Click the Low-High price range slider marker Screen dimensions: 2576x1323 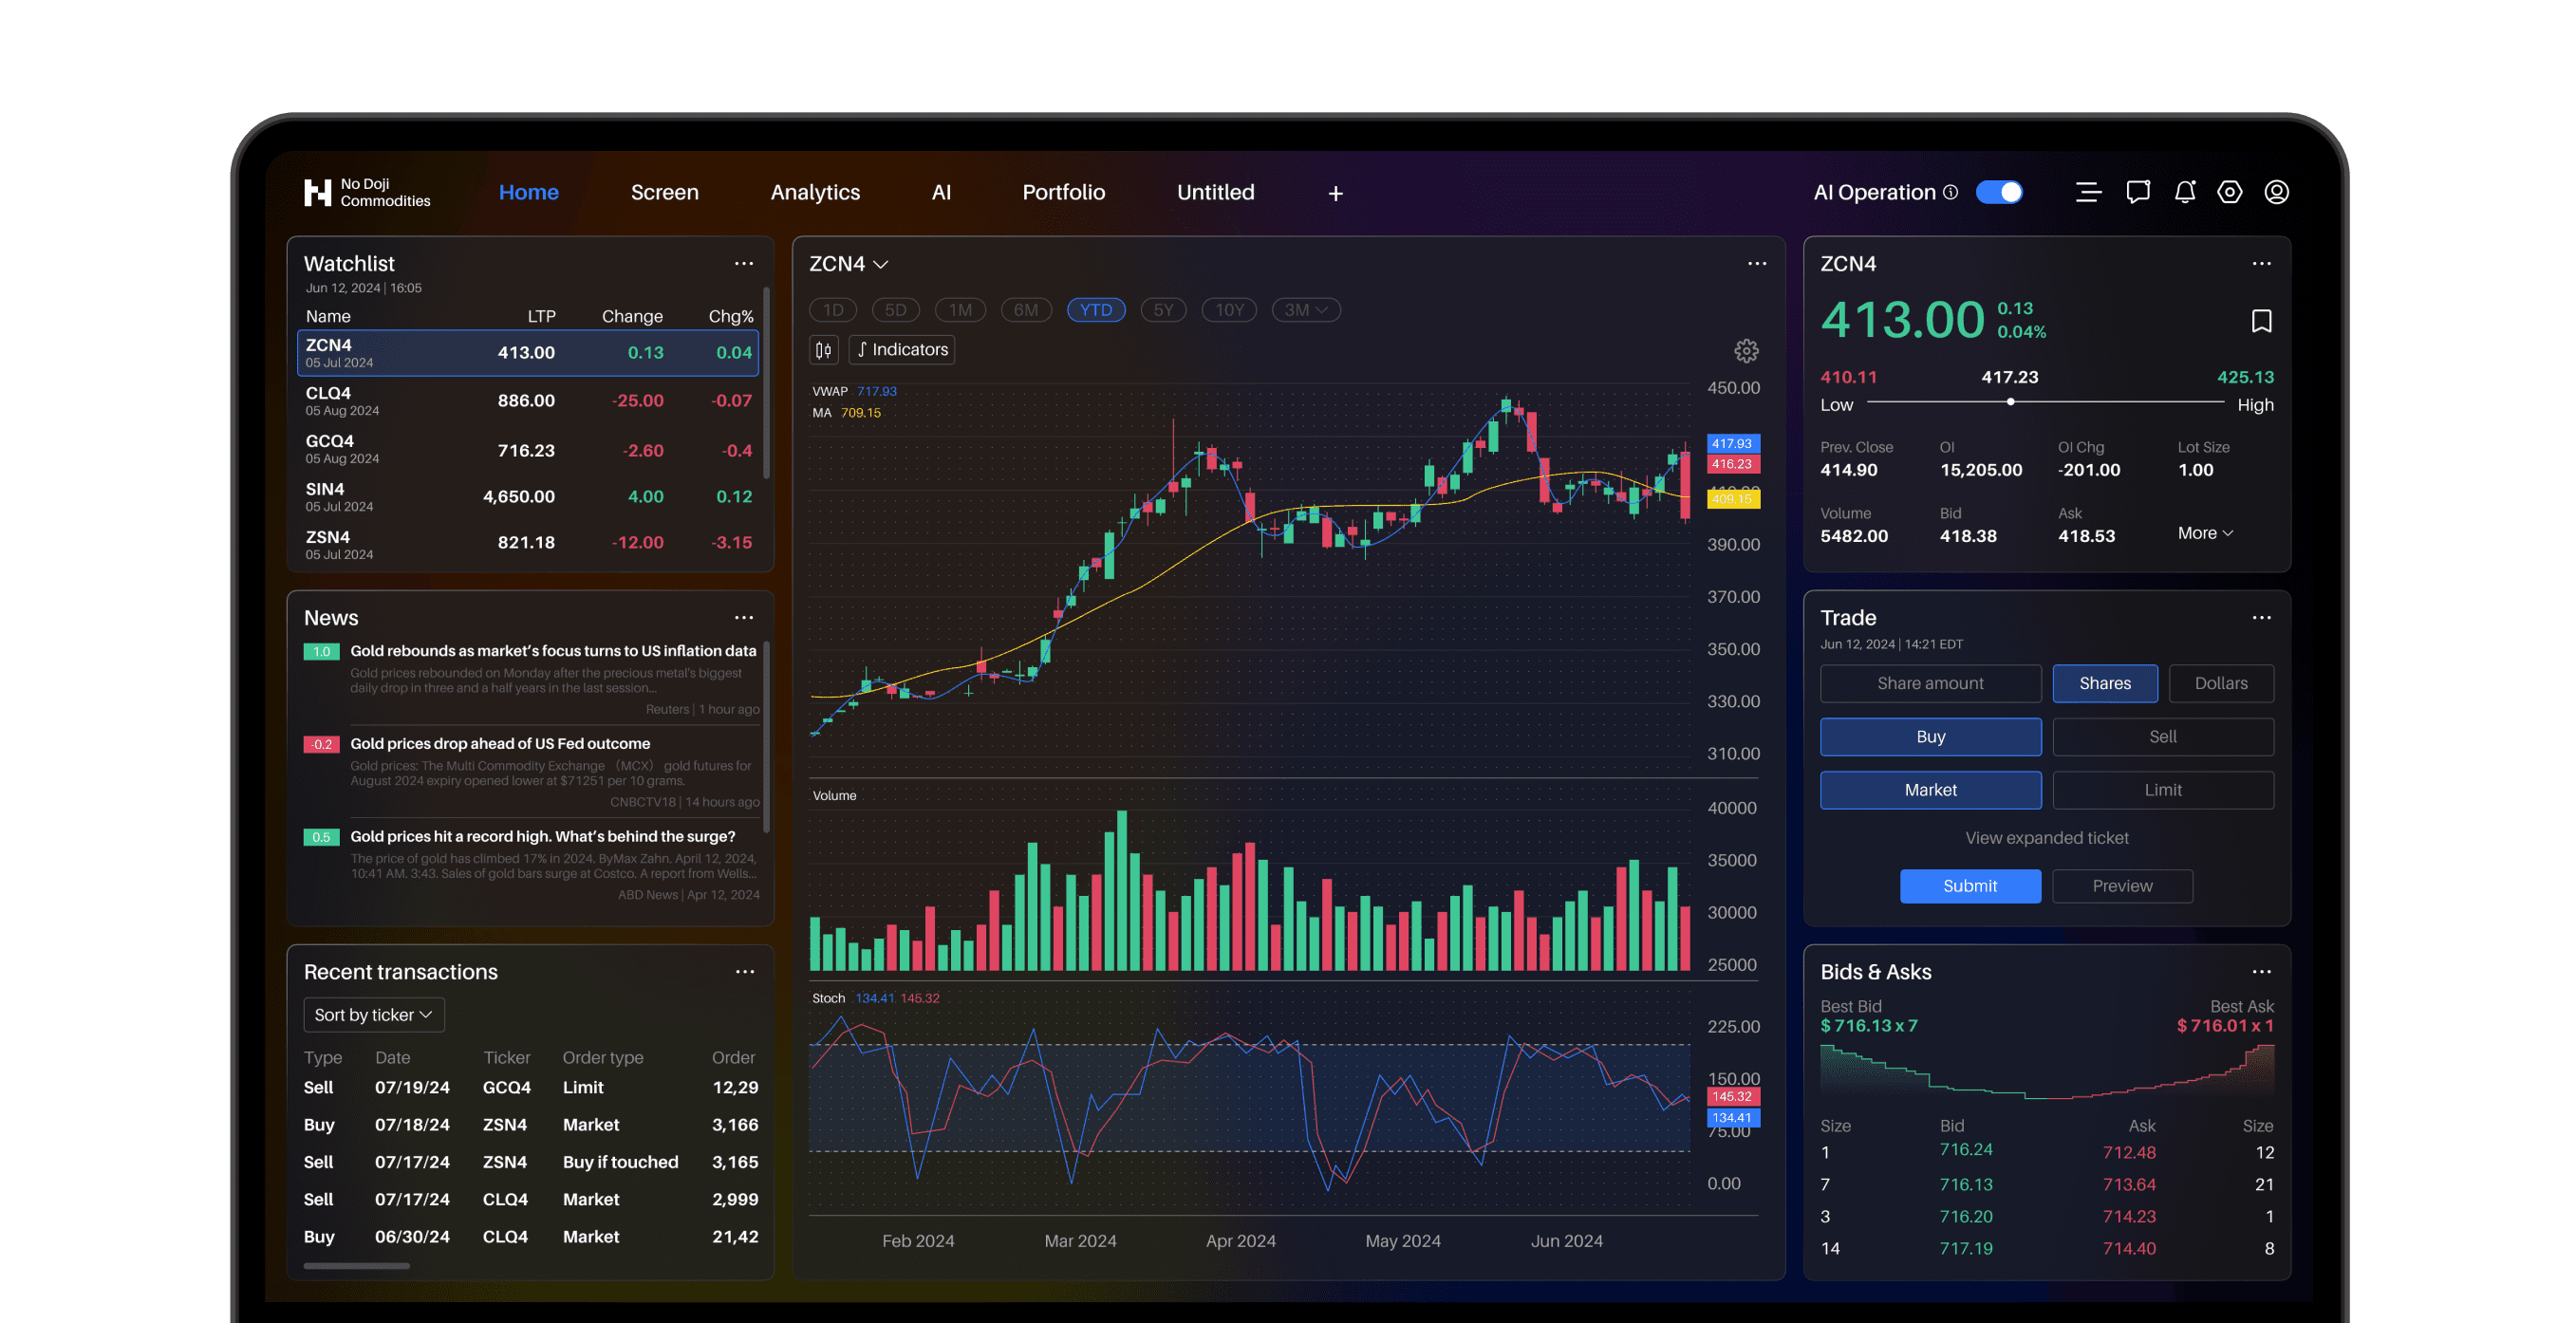click(2010, 402)
